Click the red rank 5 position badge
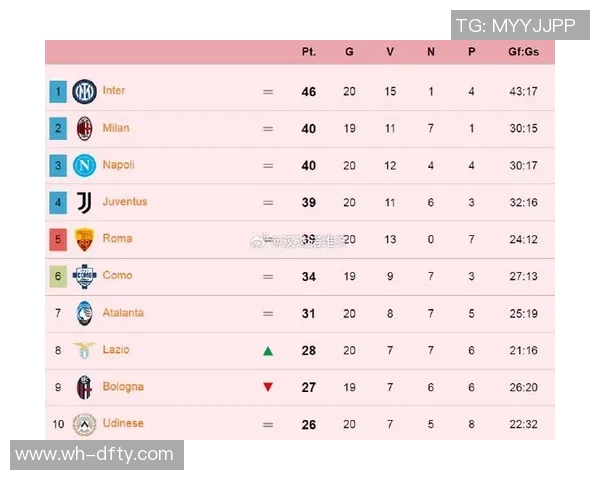The width and height of the screenshot is (600, 480). [58, 240]
